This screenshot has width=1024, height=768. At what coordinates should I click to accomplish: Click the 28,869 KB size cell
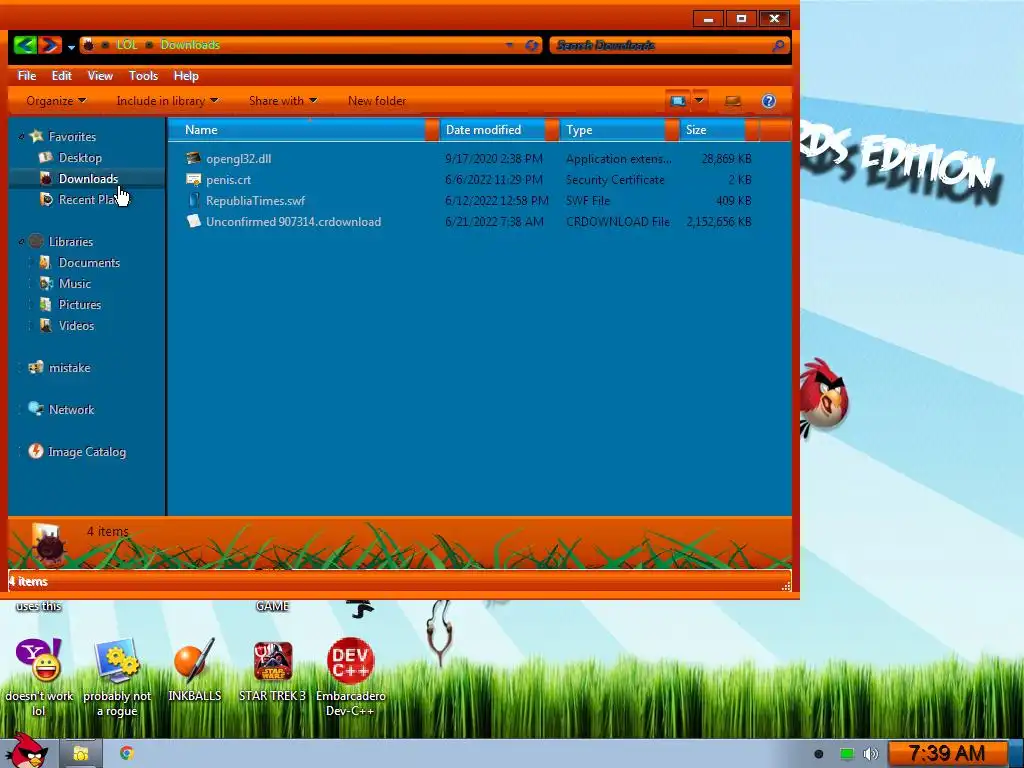[726, 159]
